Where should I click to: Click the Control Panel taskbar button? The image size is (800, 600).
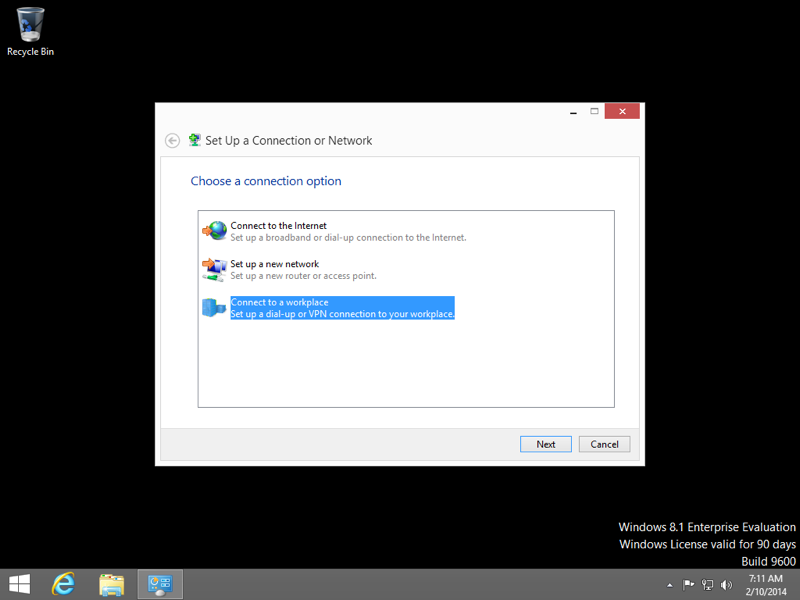click(160, 585)
